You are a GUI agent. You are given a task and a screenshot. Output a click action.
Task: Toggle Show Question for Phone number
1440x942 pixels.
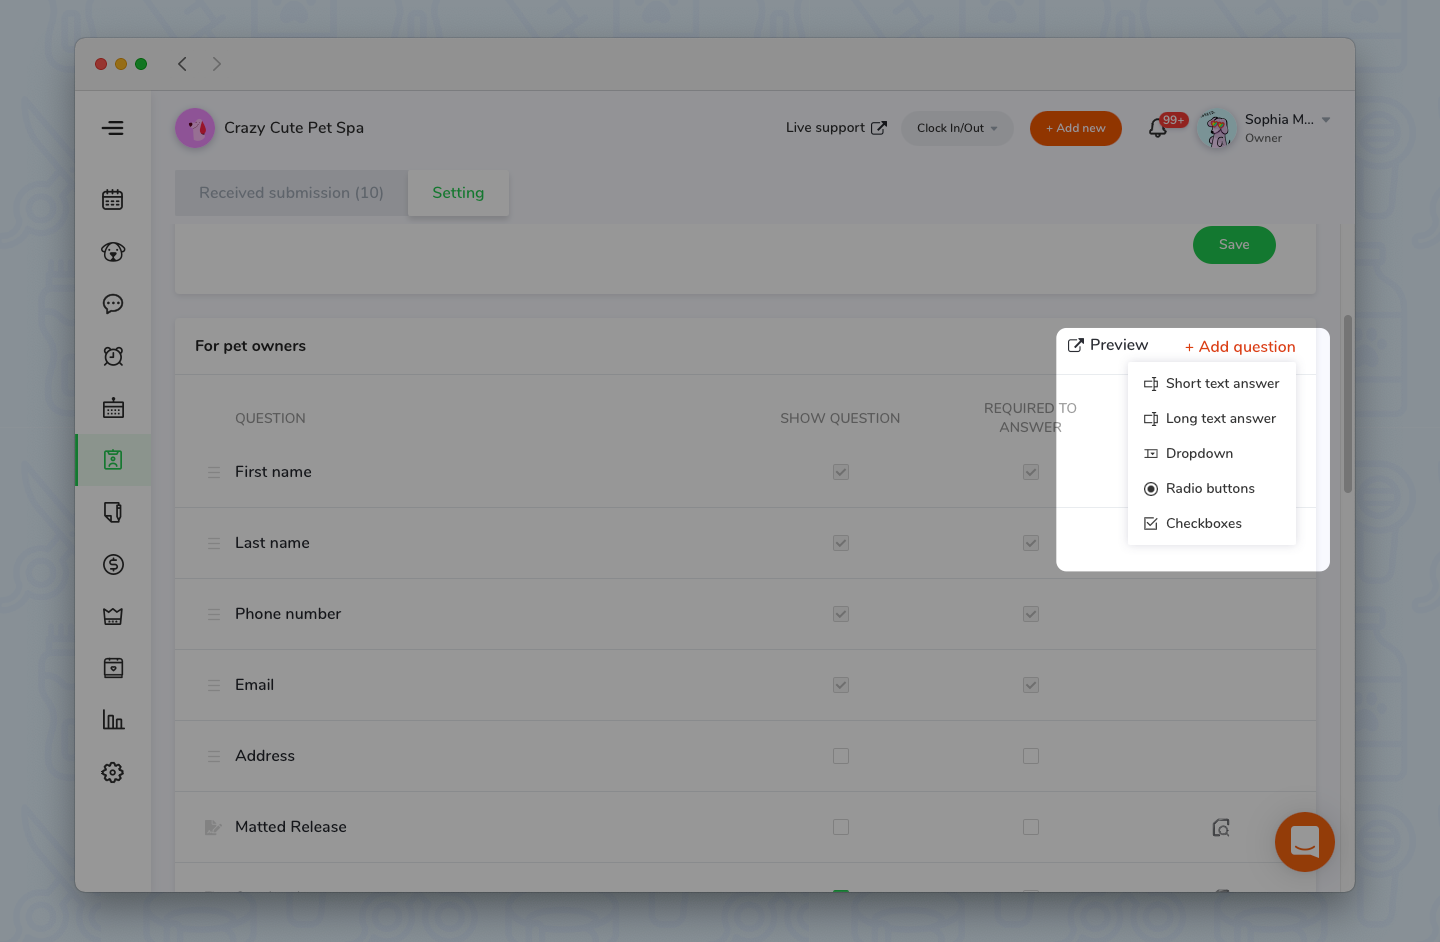click(x=841, y=614)
